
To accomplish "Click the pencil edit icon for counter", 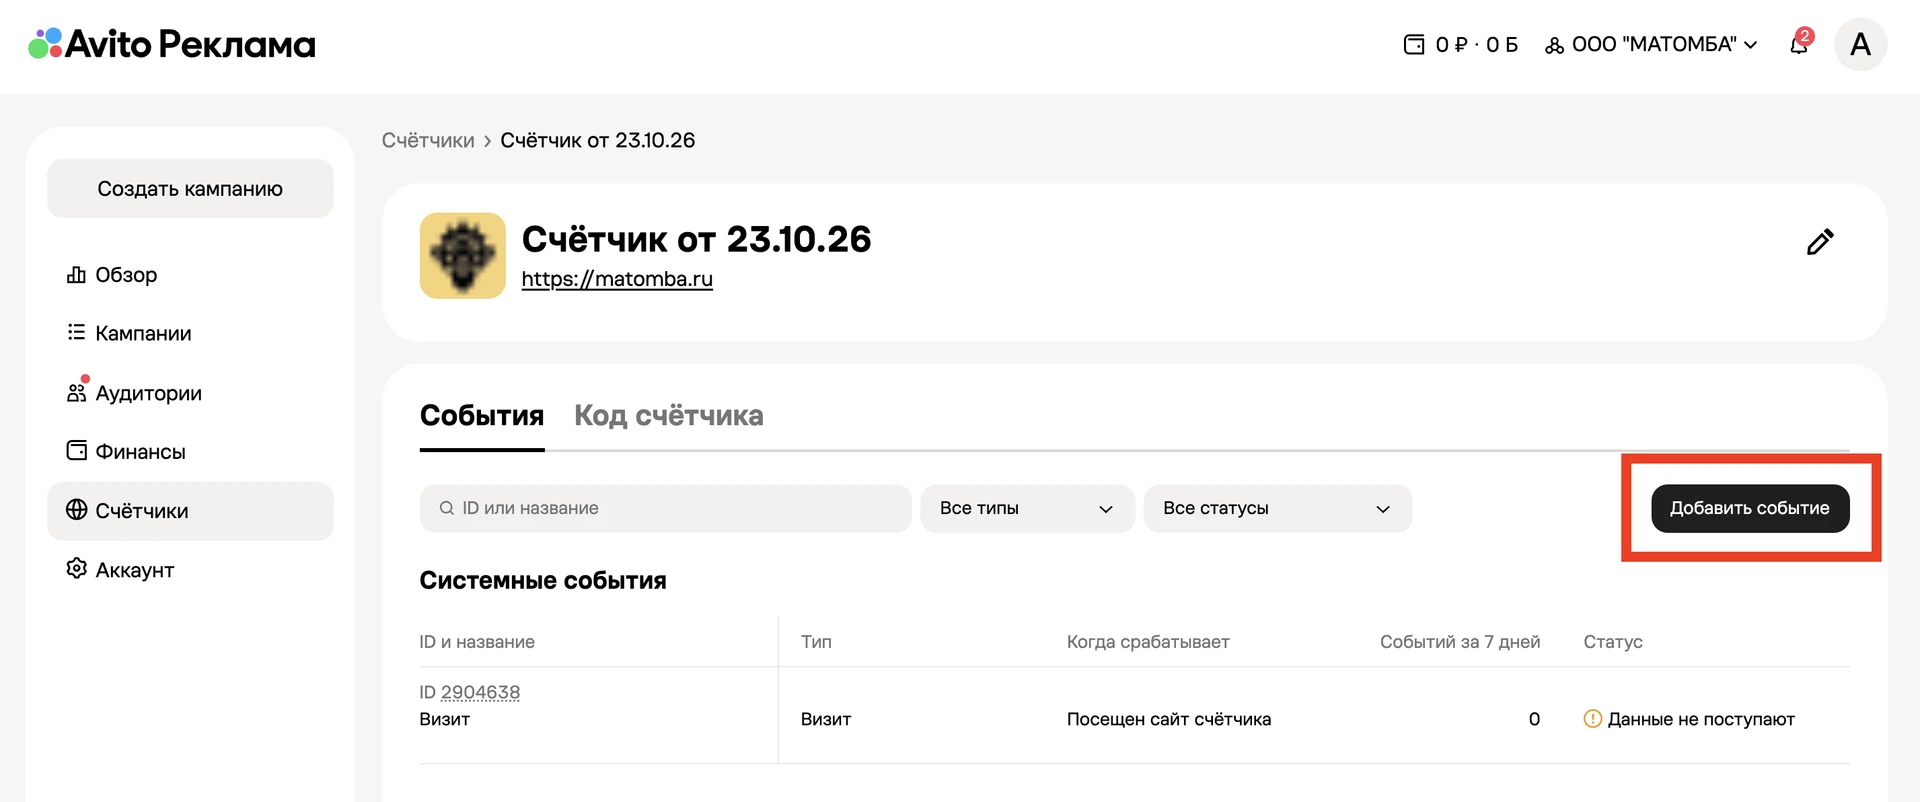I will (1820, 242).
